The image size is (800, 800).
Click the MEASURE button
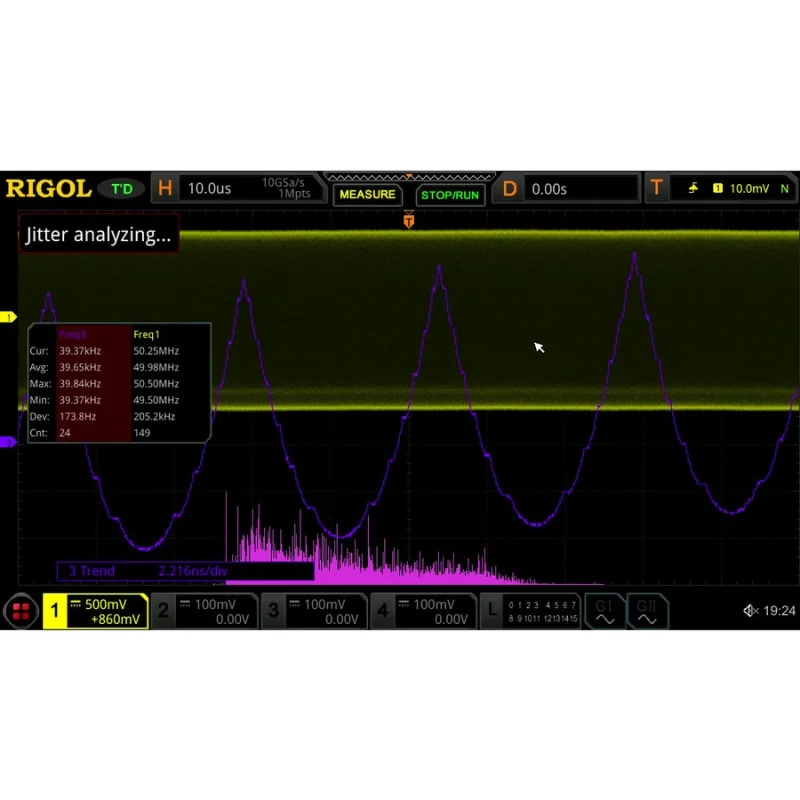point(367,194)
